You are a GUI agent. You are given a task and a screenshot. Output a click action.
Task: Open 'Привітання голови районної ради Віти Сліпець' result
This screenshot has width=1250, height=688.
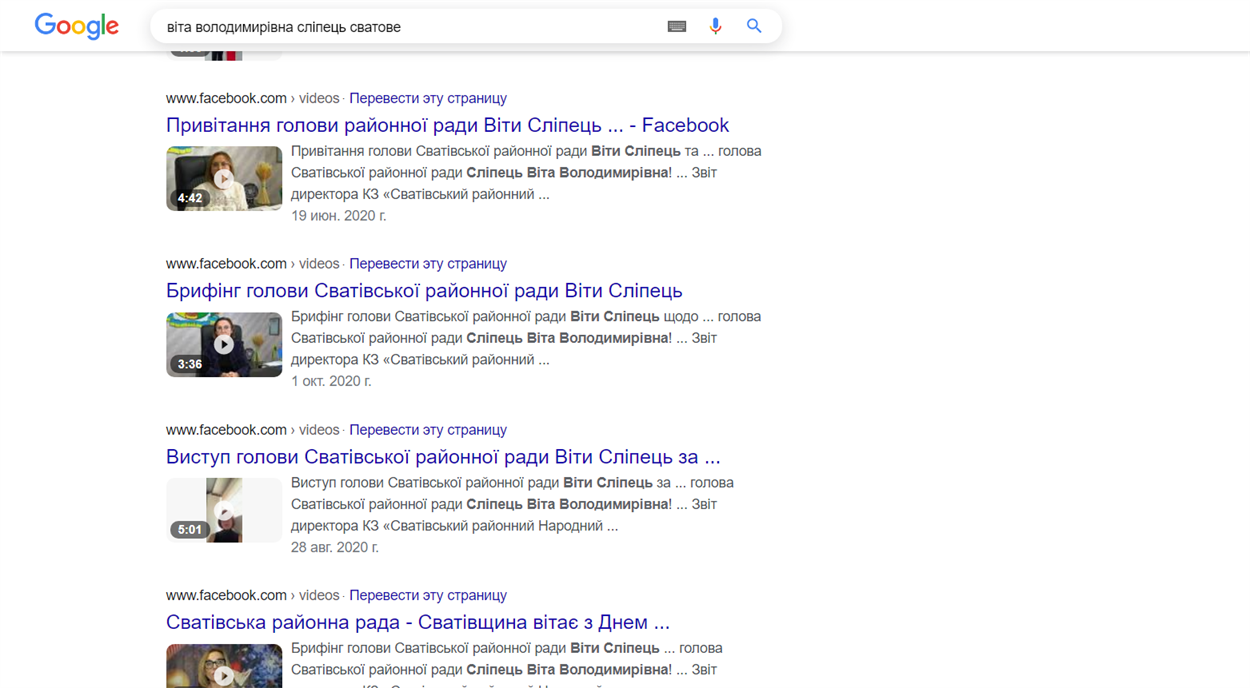448,125
